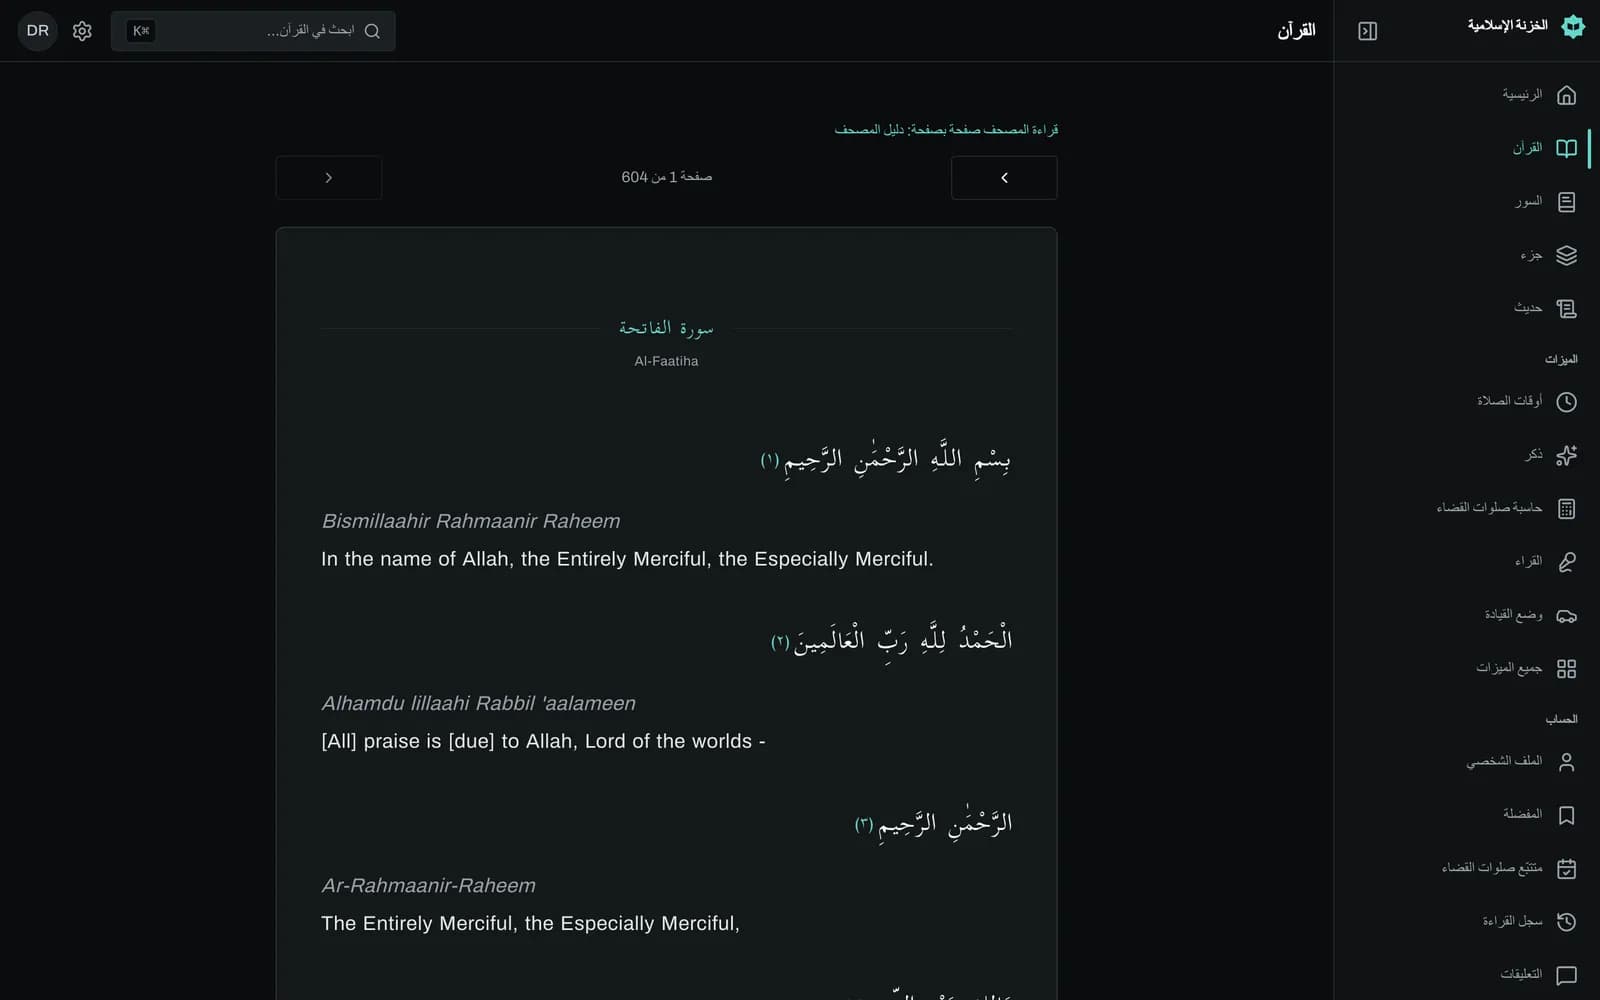
Task: Click the magnifier search icon
Action: tap(372, 31)
